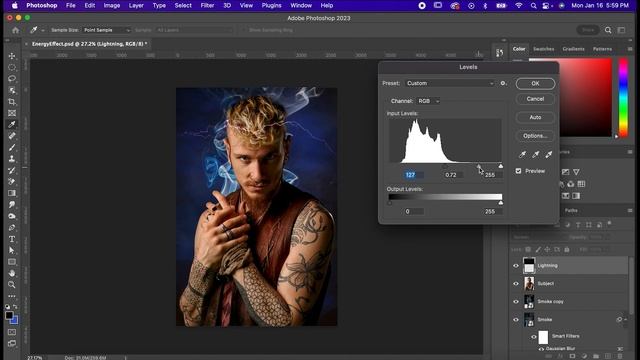Open the Sample All Layers dropdown
This screenshot has width=640, height=360.
[194, 30]
